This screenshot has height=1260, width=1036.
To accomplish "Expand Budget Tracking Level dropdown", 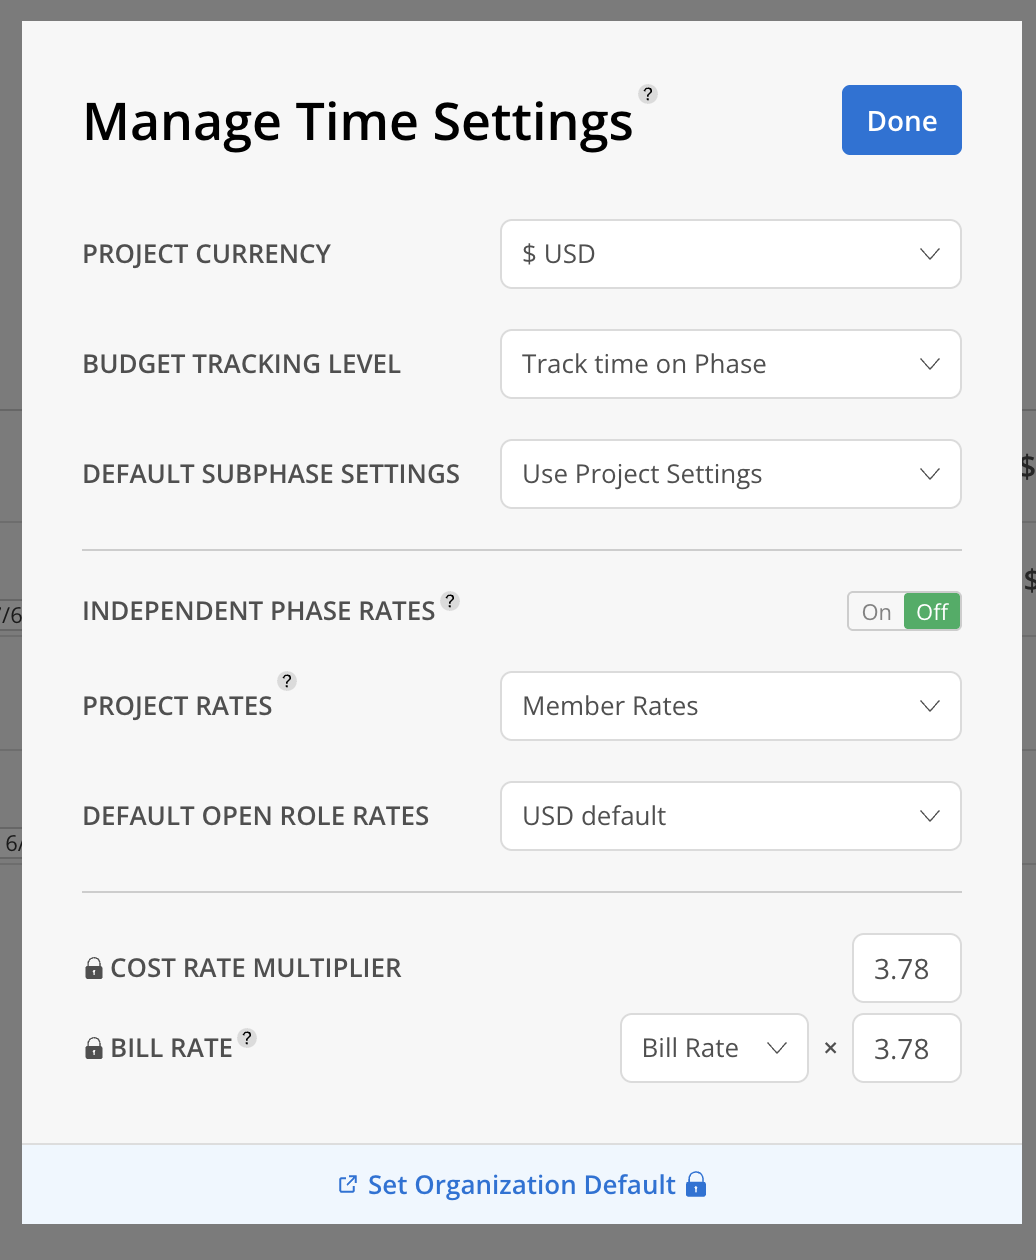I will 731,364.
